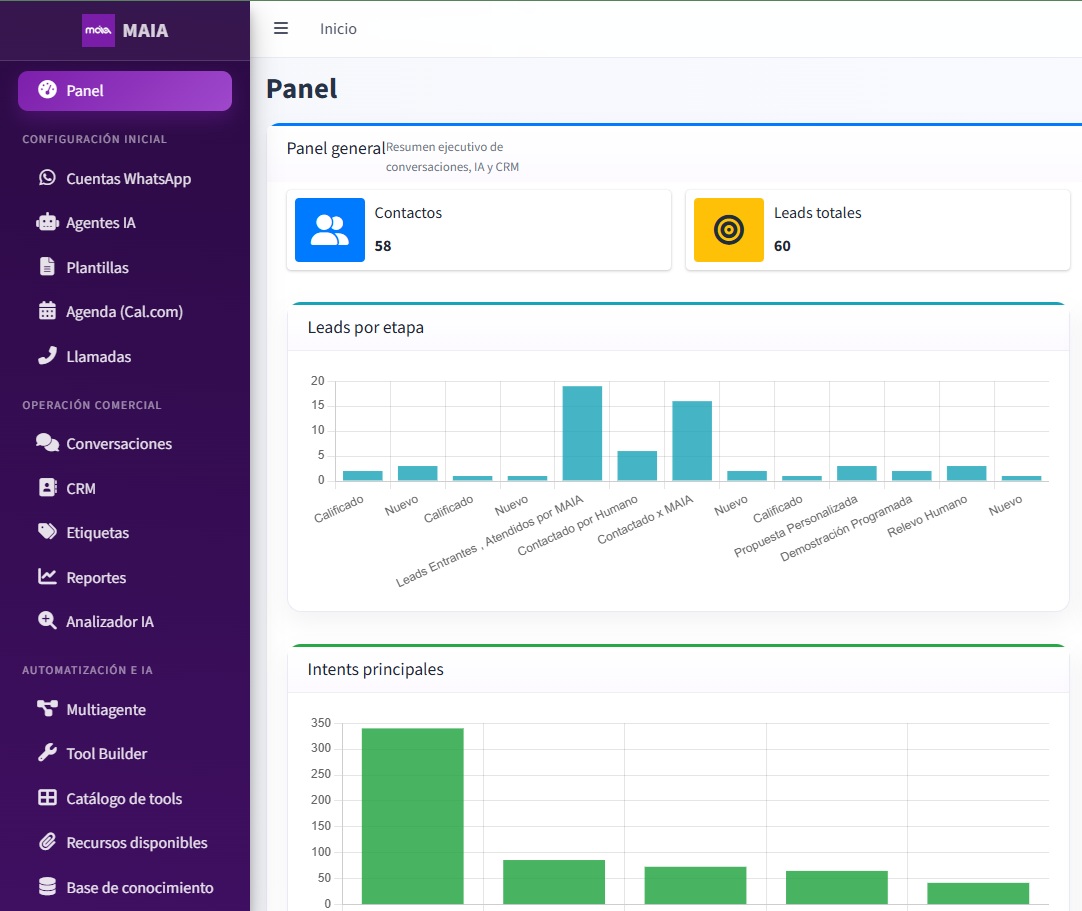The width and height of the screenshot is (1082, 911).
Task: Click the Panel dashboard gauge icon
Action: pyautogui.click(x=48, y=90)
